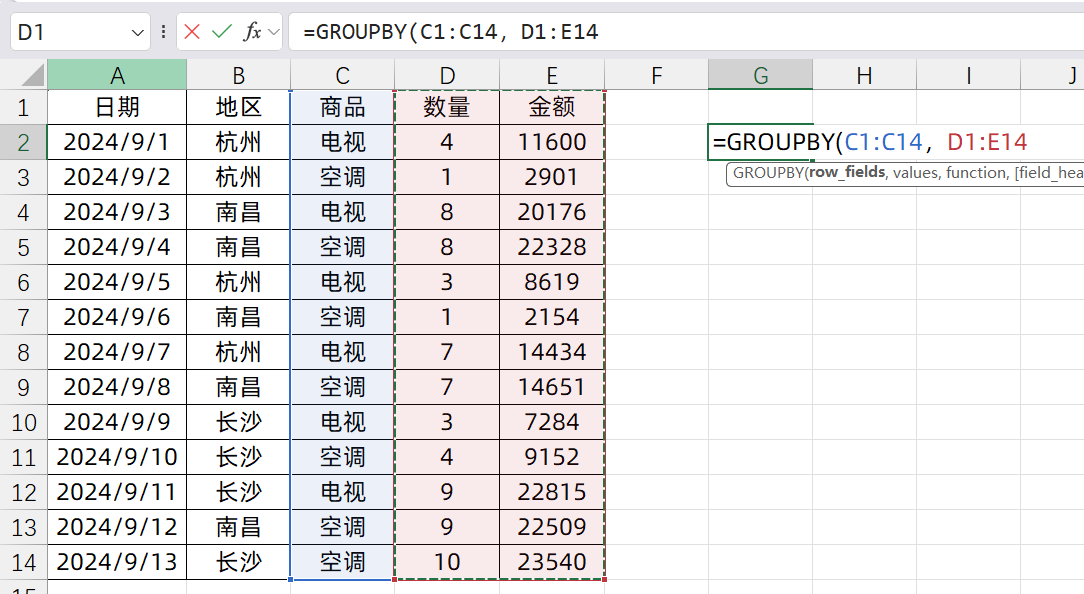Click the date cell 2024/9/13

pos(117,562)
